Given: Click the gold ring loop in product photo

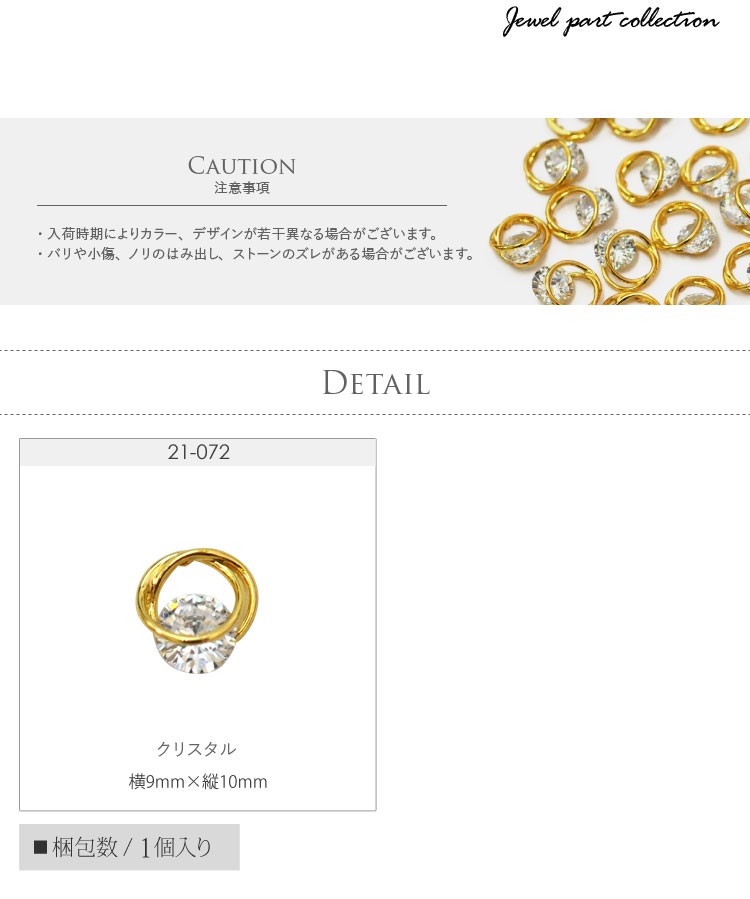Looking at the screenshot, I should coord(197,592).
